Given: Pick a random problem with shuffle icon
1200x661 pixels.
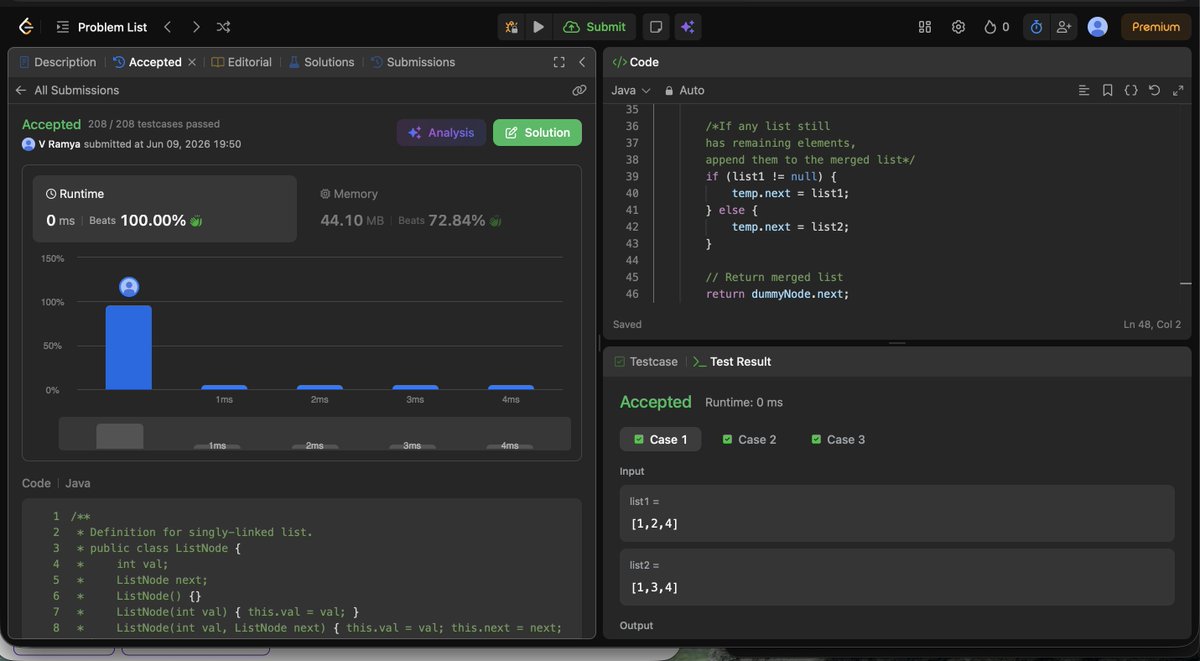Looking at the screenshot, I should (x=223, y=27).
